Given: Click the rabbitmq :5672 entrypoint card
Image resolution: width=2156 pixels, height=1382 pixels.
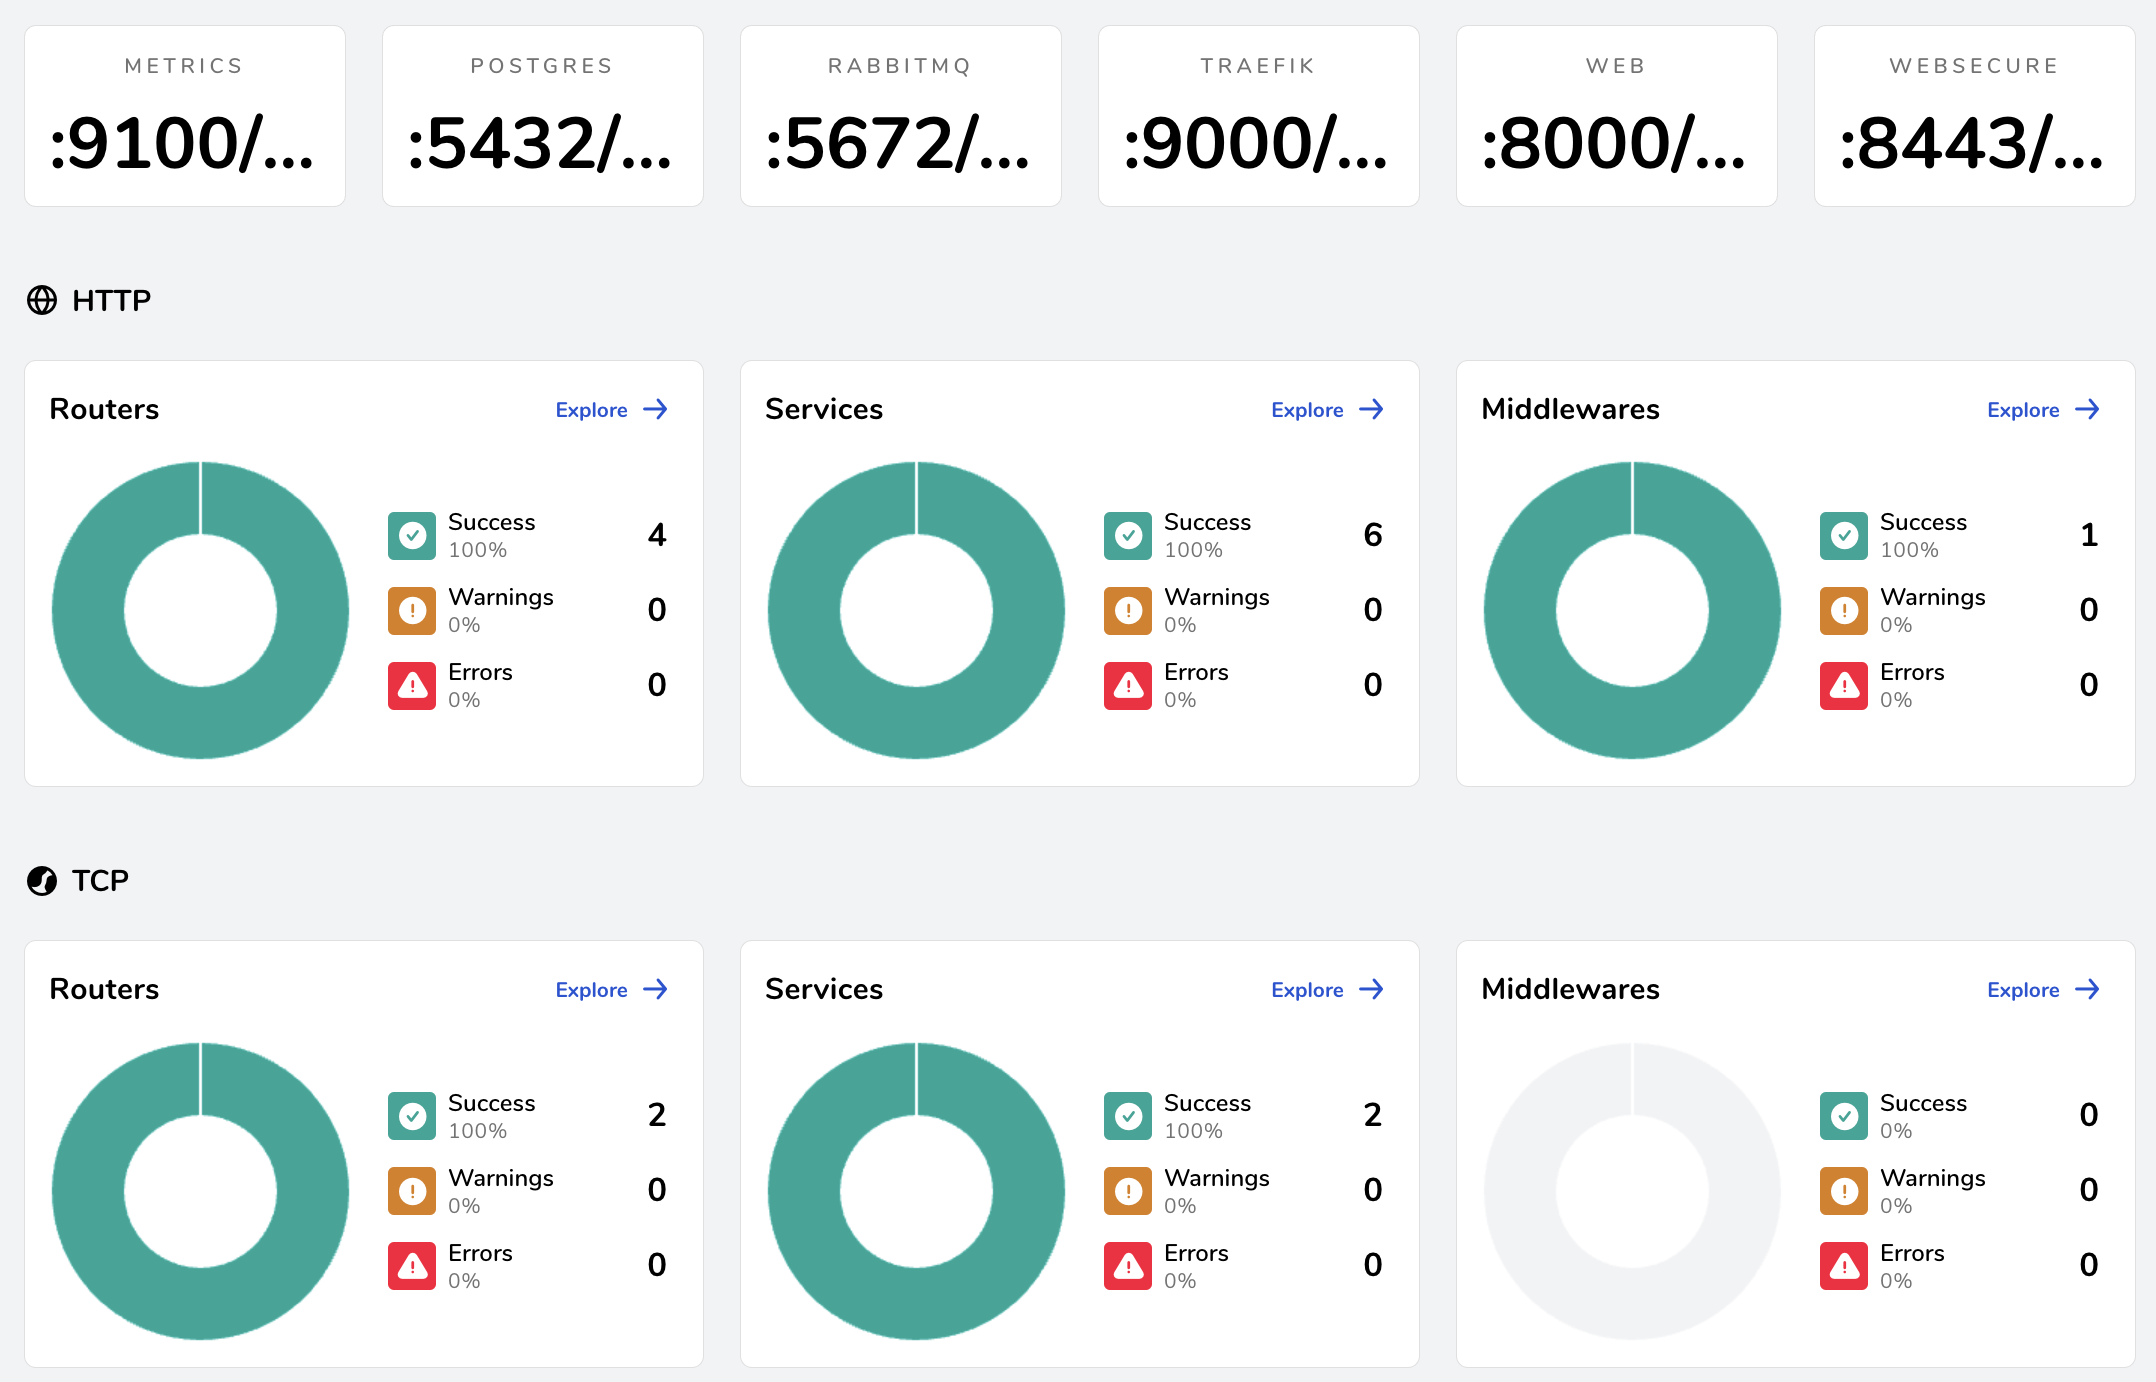Looking at the screenshot, I should [900, 115].
